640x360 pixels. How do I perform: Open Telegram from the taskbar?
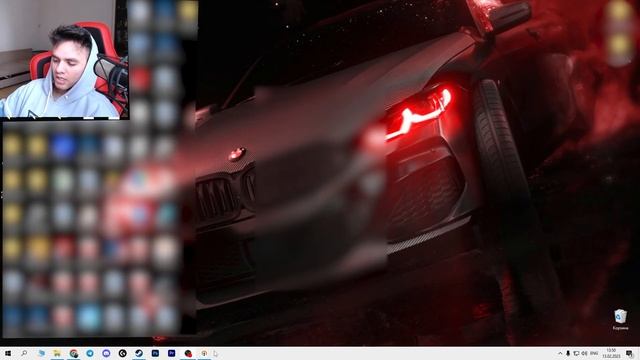(x=90, y=353)
